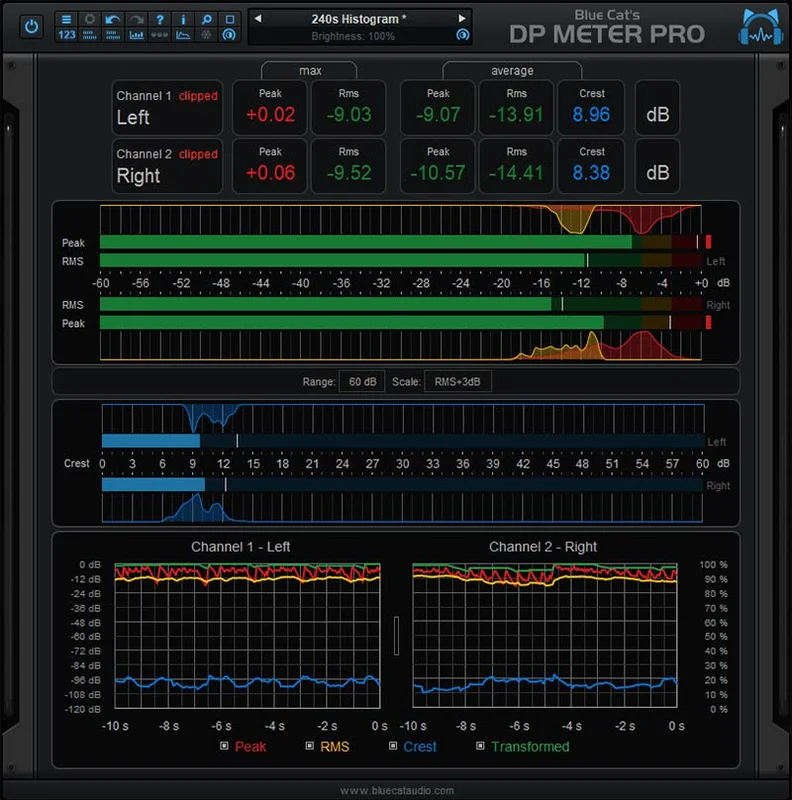Image resolution: width=792 pixels, height=800 pixels.
Task: Toggle the blue 'Crest' curve checkbox
Action: click(393, 746)
